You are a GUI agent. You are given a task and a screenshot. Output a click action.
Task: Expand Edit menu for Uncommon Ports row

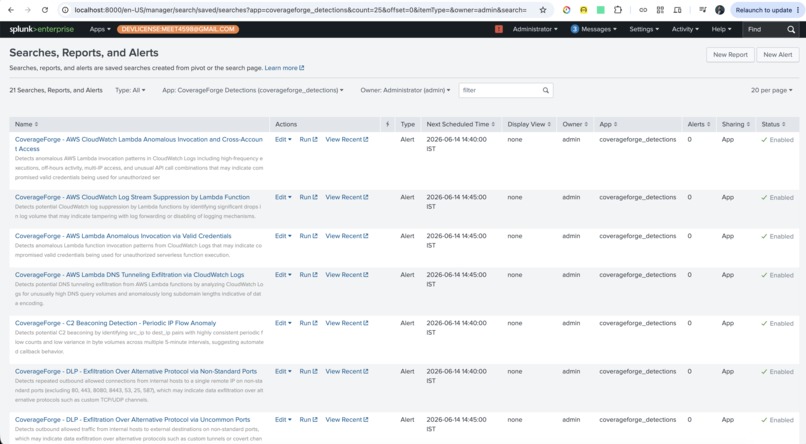point(283,420)
